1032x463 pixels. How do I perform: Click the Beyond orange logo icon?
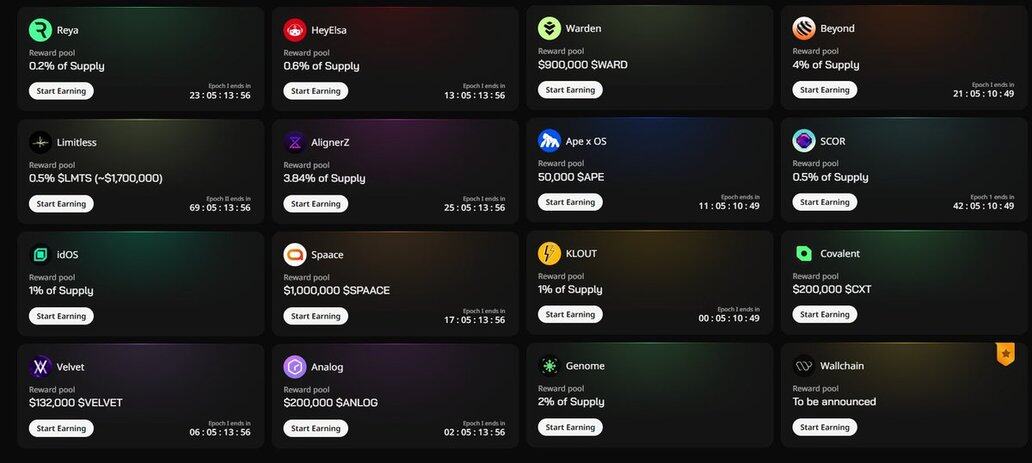coord(804,28)
